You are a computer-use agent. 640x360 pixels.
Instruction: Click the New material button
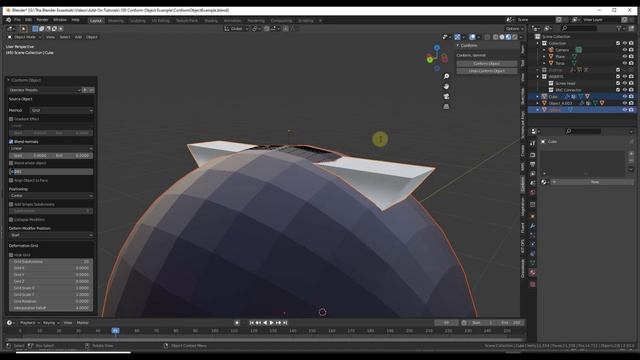[595, 182]
